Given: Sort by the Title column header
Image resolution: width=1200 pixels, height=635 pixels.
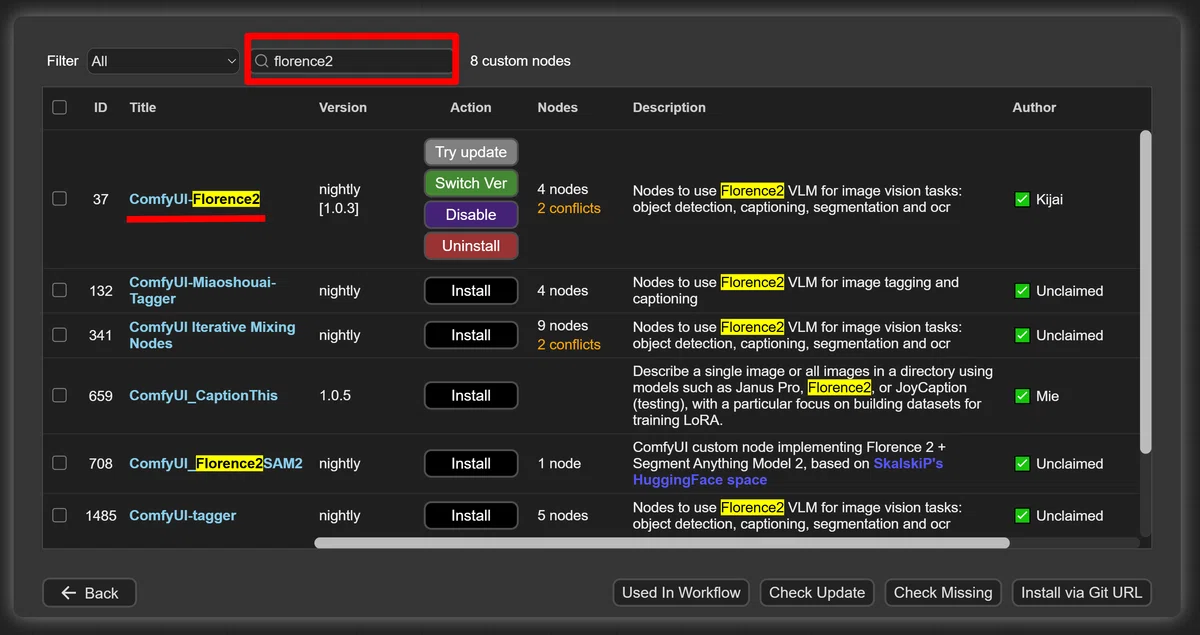Looking at the screenshot, I should (x=143, y=107).
